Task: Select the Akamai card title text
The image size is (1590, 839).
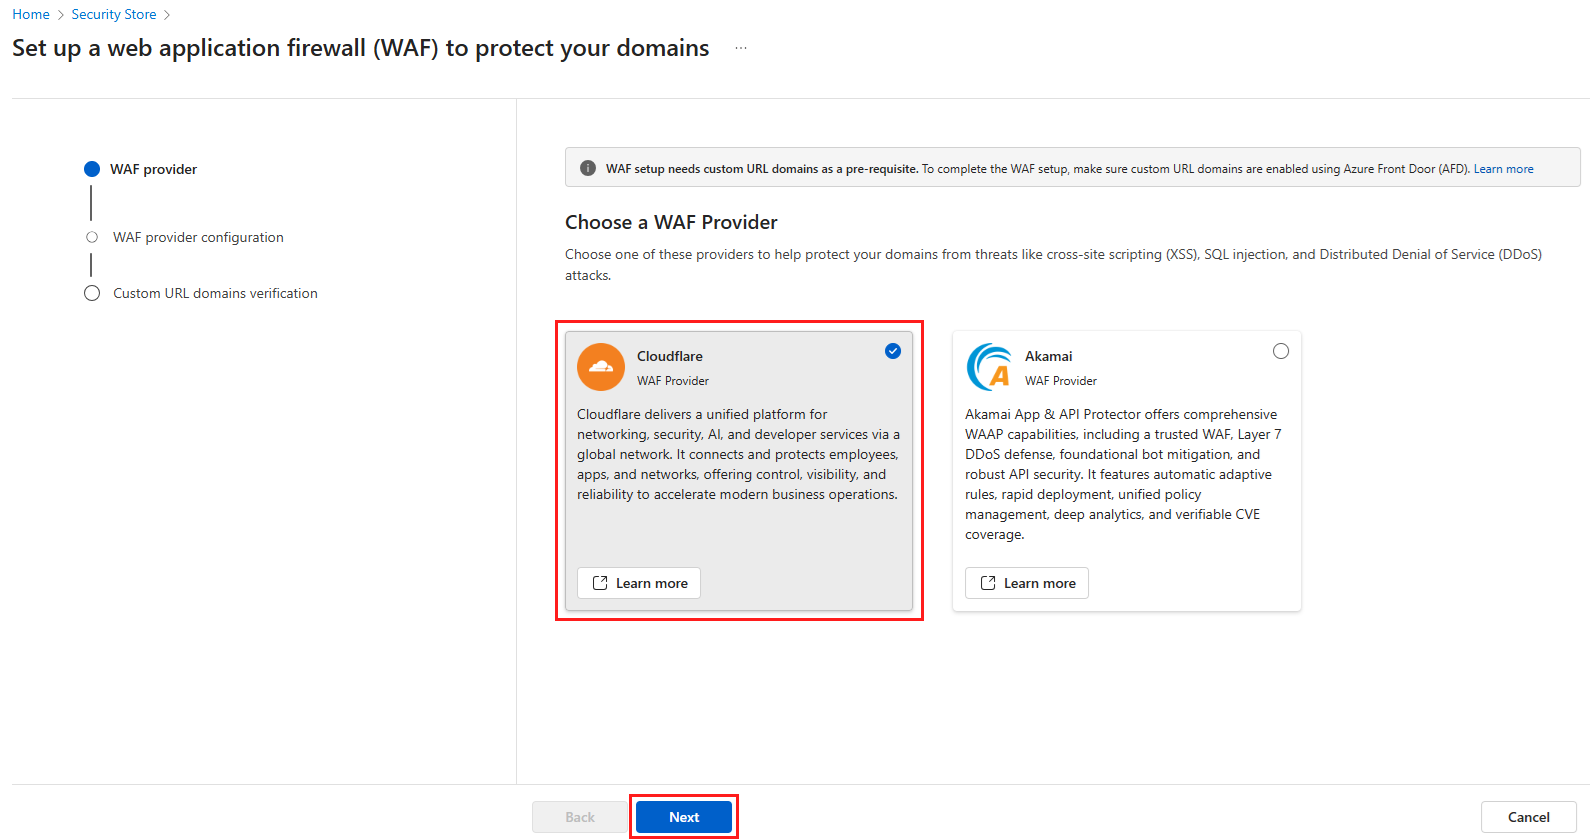Action: 1048,356
